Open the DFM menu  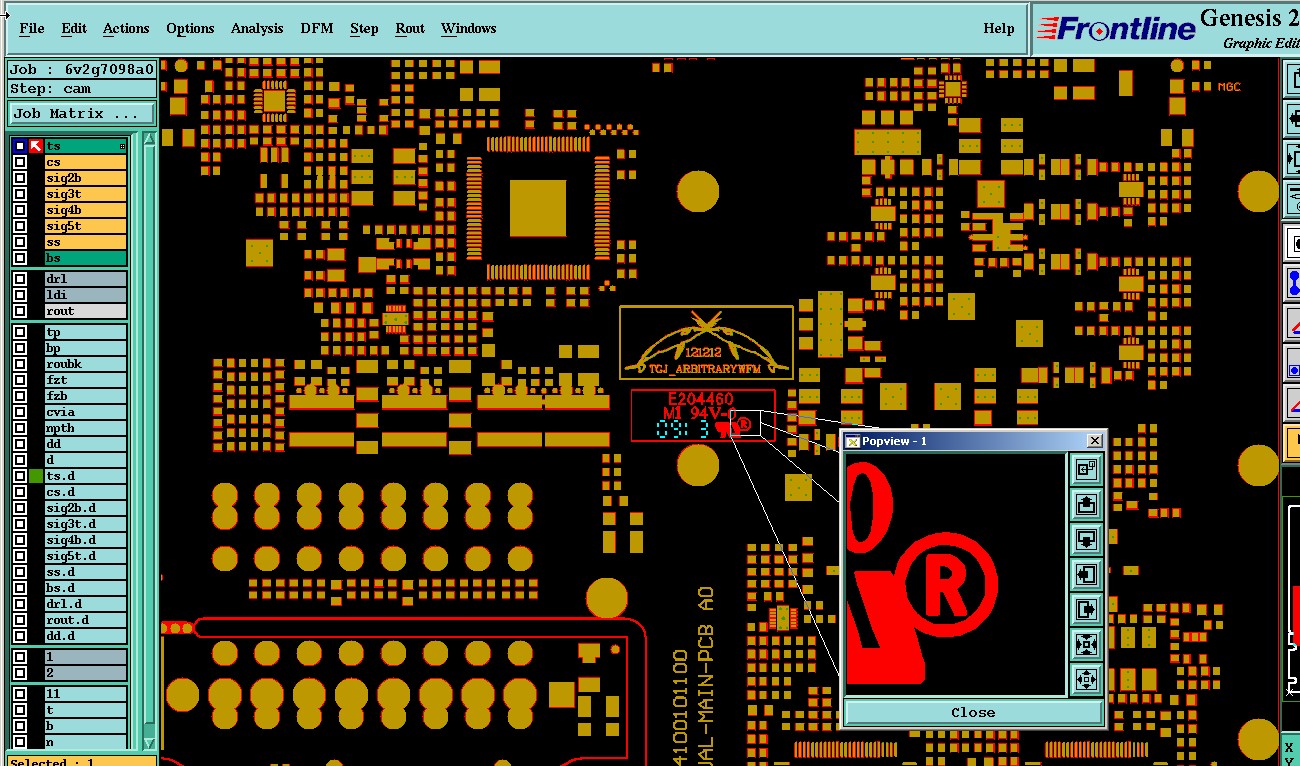[x=317, y=28]
